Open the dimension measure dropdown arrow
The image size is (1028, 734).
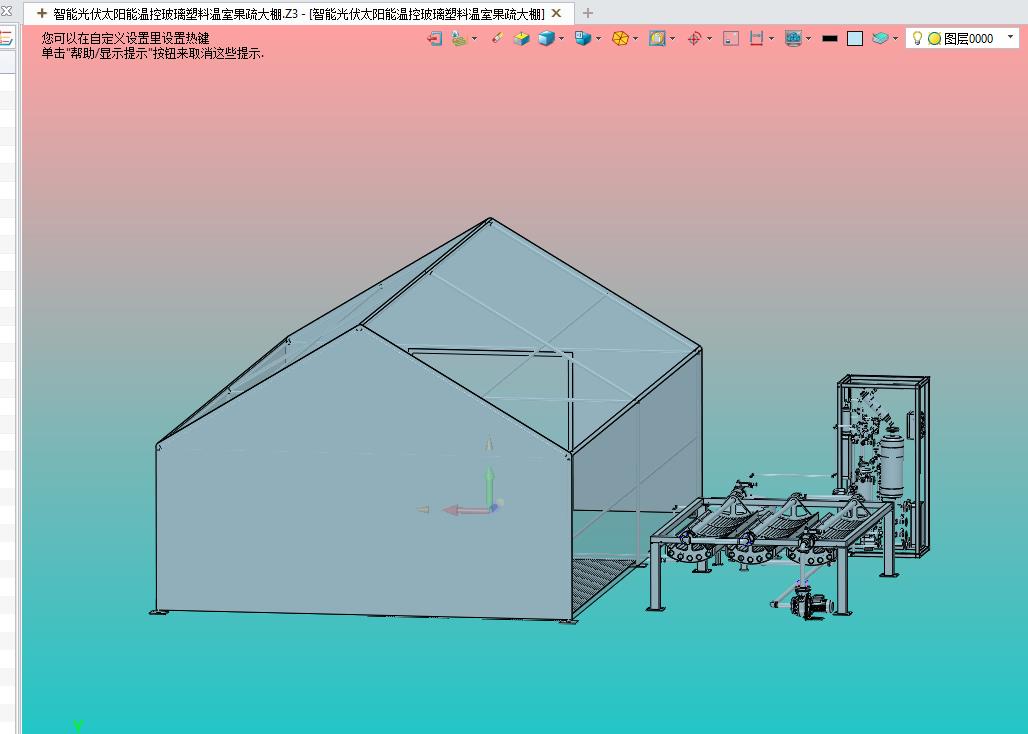coord(772,39)
